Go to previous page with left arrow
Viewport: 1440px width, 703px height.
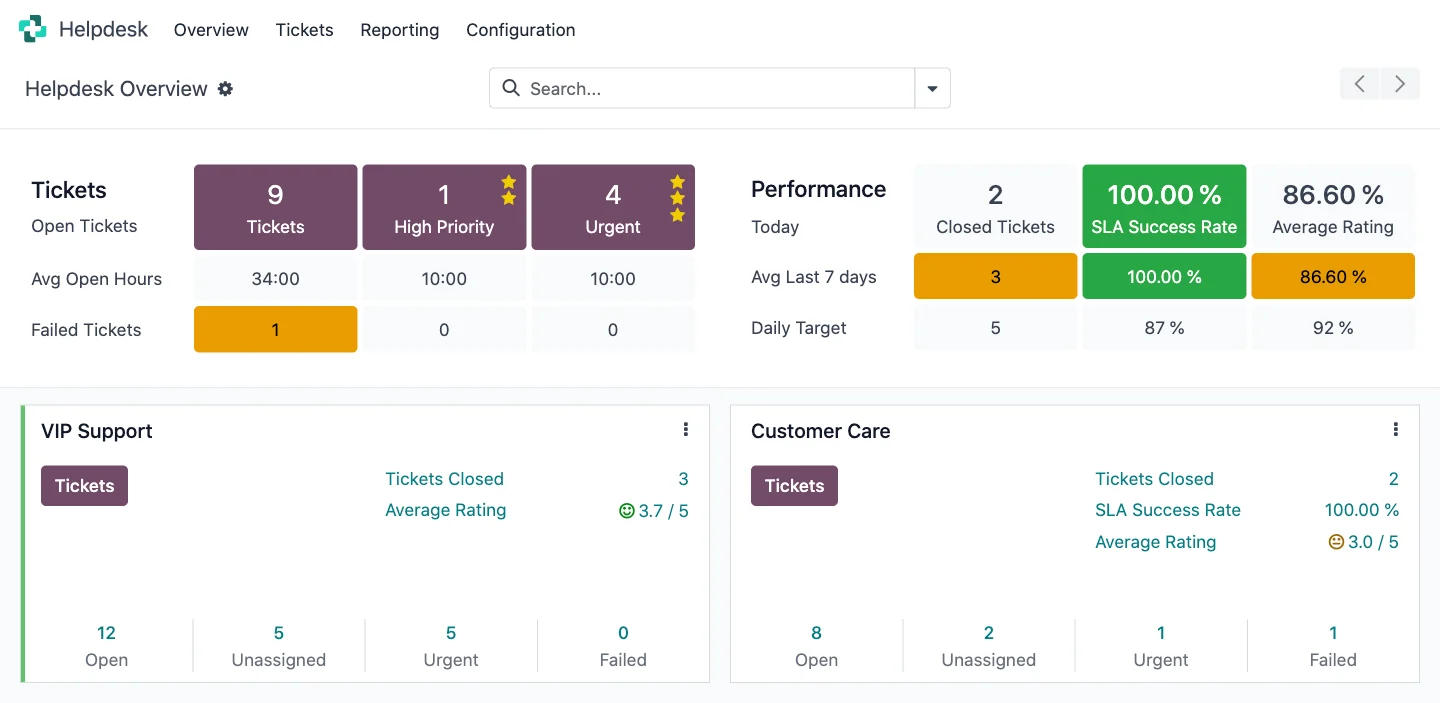(x=1360, y=84)
